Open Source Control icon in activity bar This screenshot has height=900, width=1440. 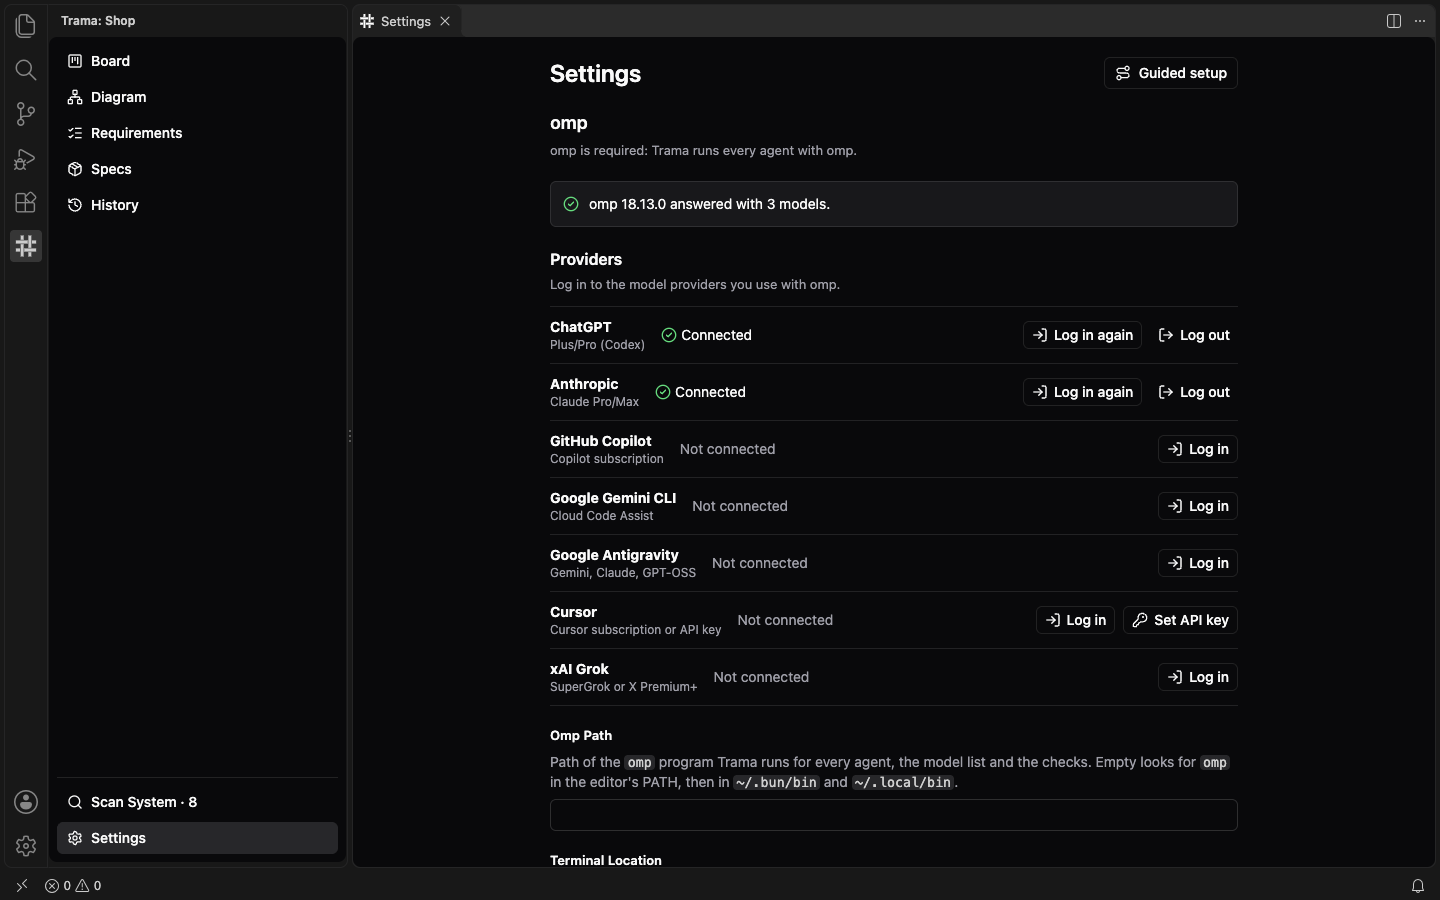[x=26, y=113]
